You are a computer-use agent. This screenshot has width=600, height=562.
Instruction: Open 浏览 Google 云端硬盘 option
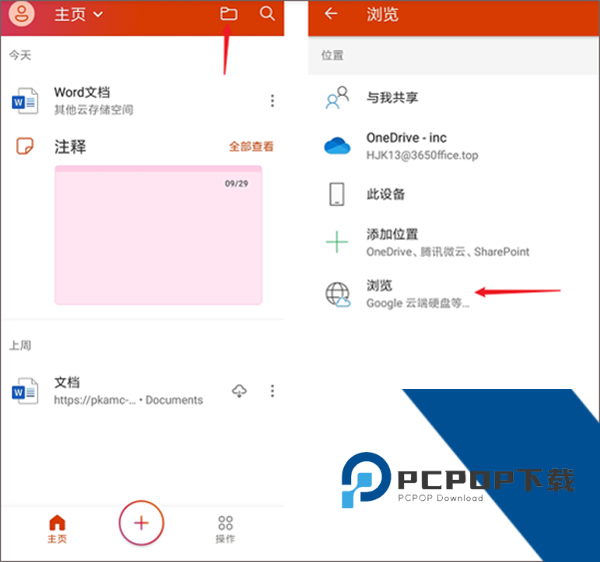(x=453, y=294)
